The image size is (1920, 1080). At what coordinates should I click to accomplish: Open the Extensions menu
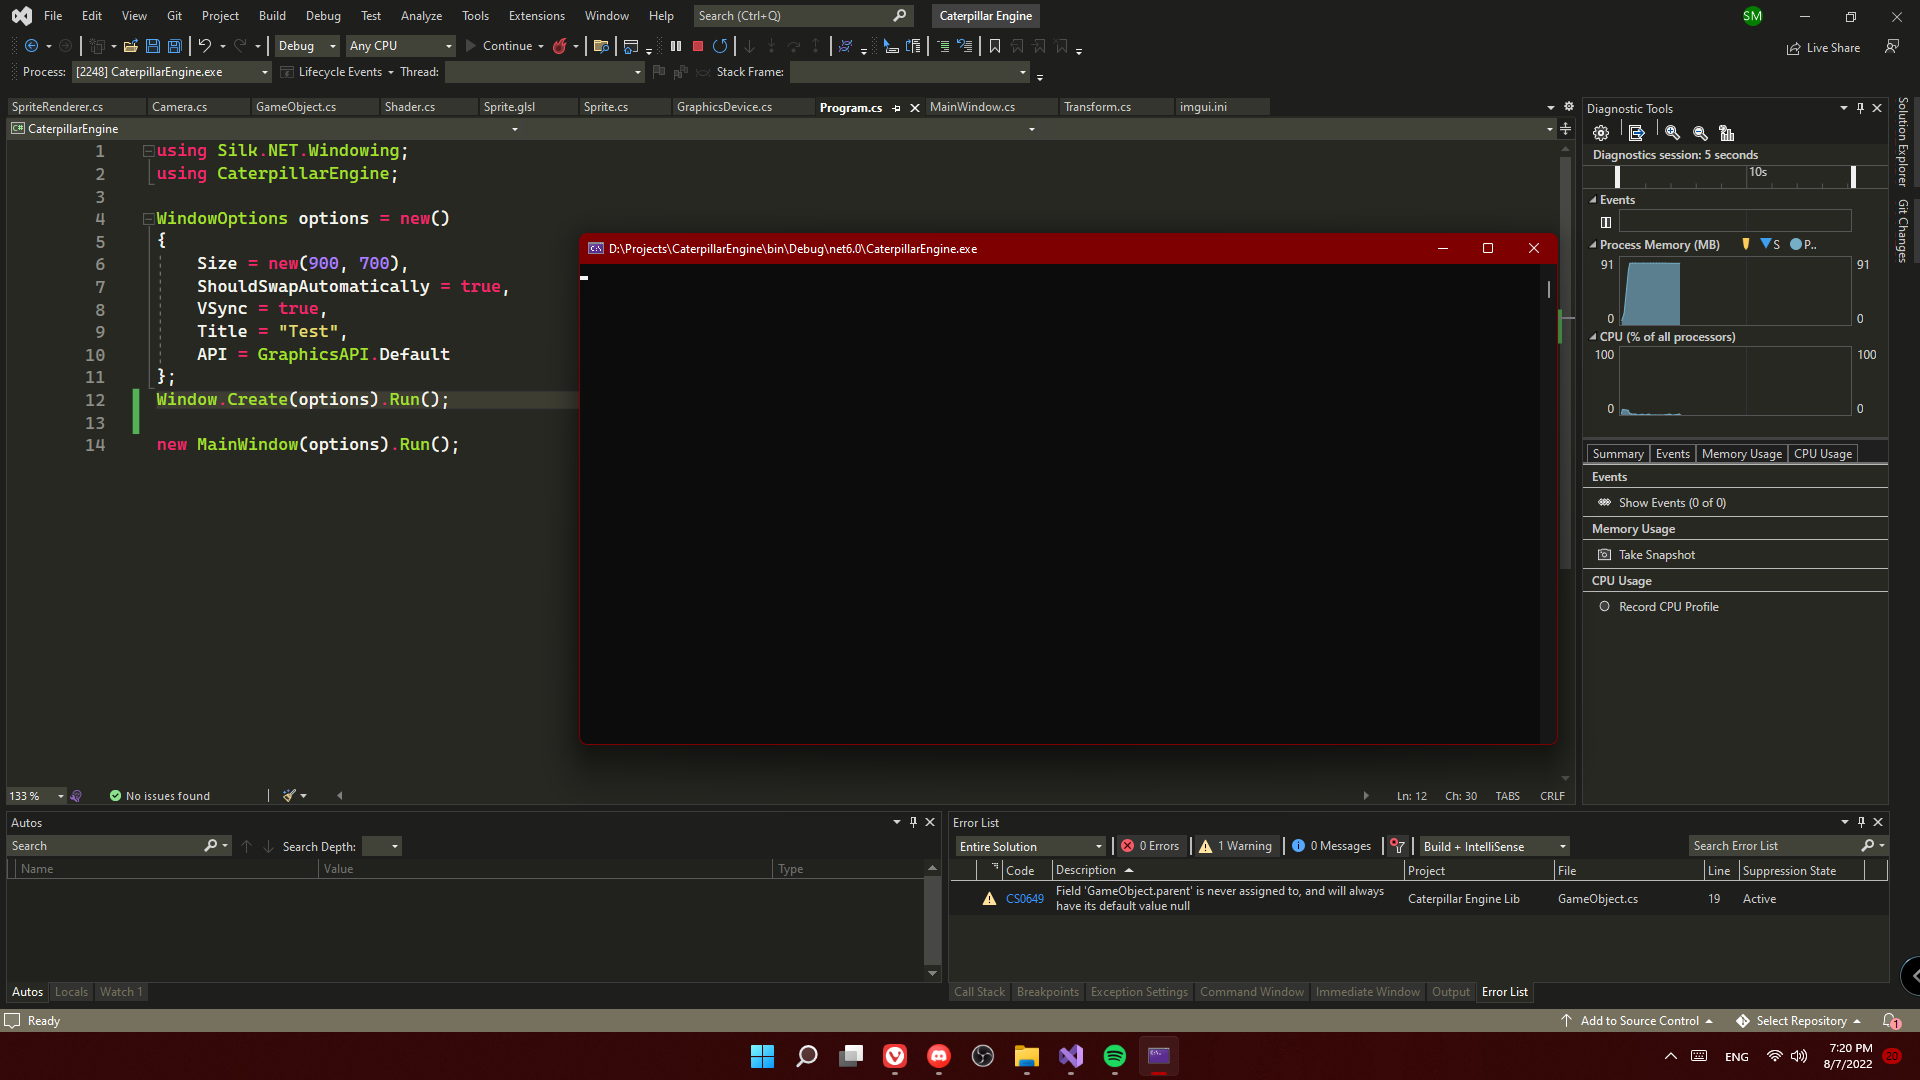click(536, 16)
